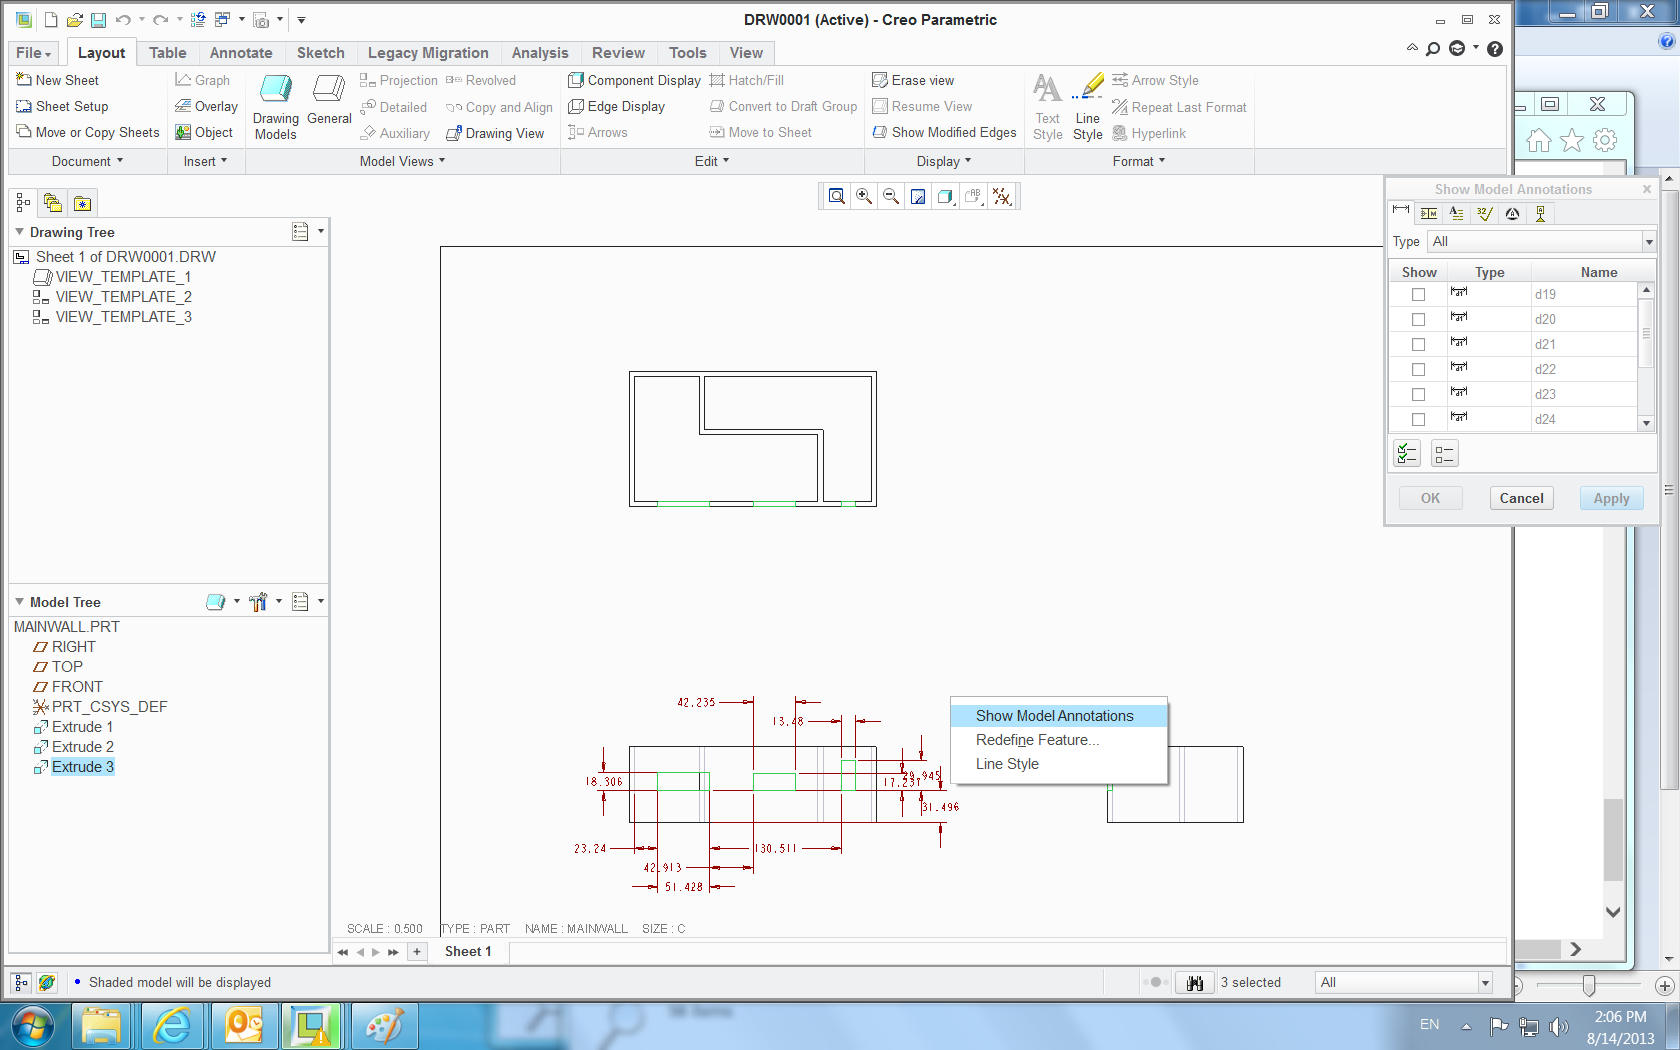Image resolution: width=1680 pixels, height=1050 pixels.
Task: Click the Text Style icon
Action: [1048, 107]
